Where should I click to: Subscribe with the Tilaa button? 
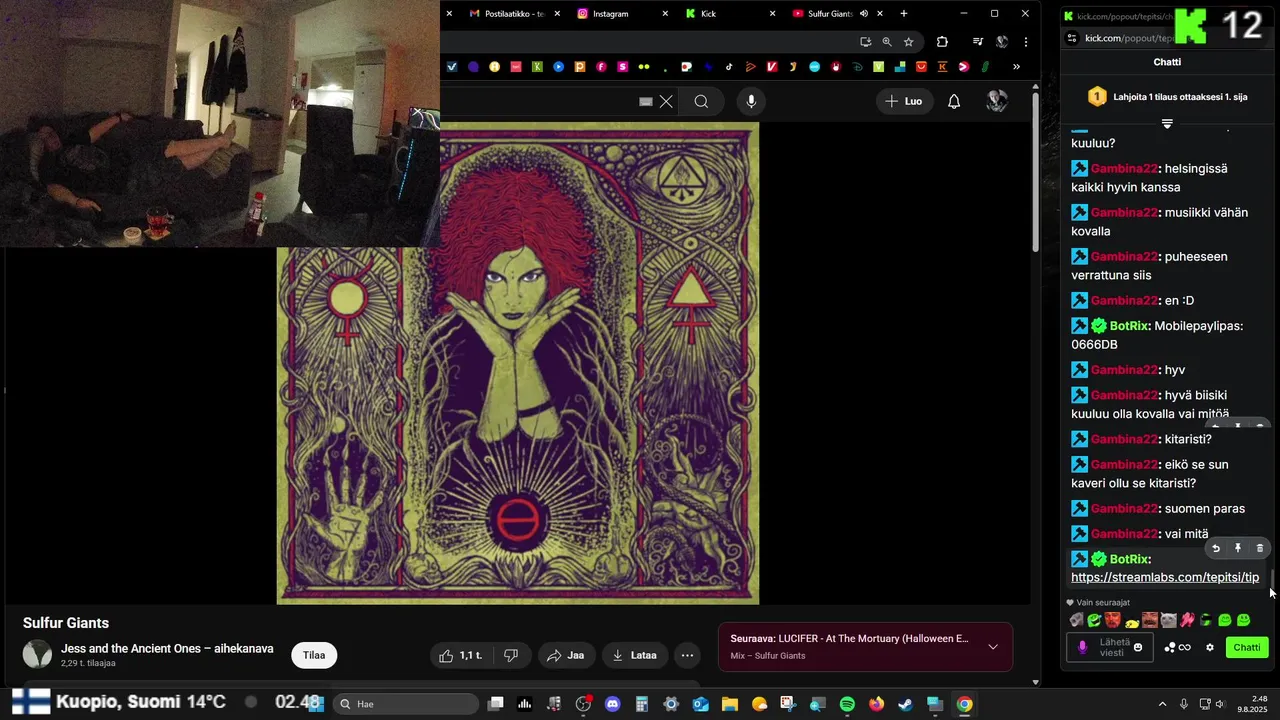click(314, 655)
